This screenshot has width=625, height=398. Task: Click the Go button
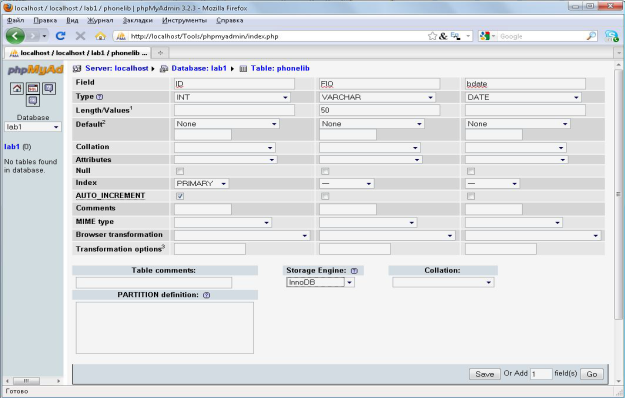tap(592, 374)
